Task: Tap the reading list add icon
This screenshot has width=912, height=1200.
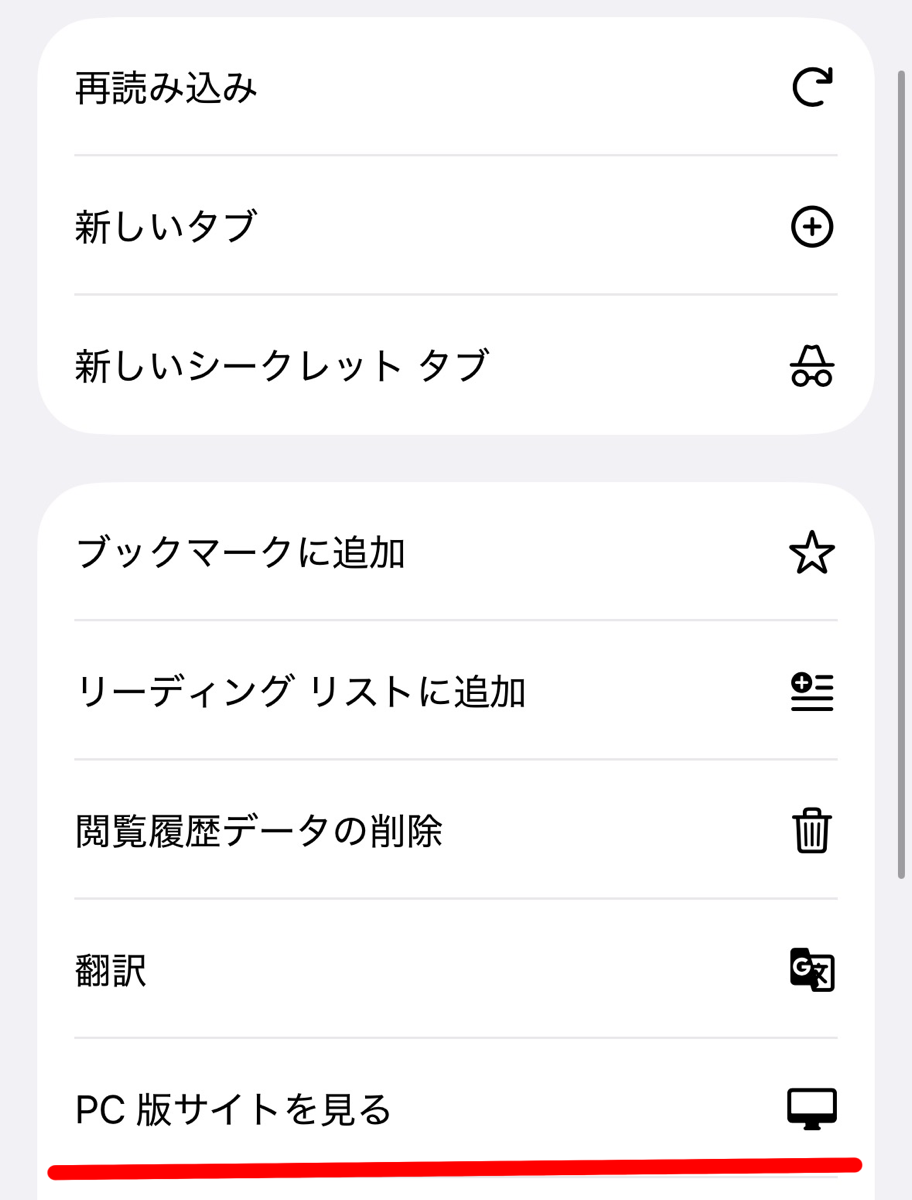Action: tap(812, 692)
